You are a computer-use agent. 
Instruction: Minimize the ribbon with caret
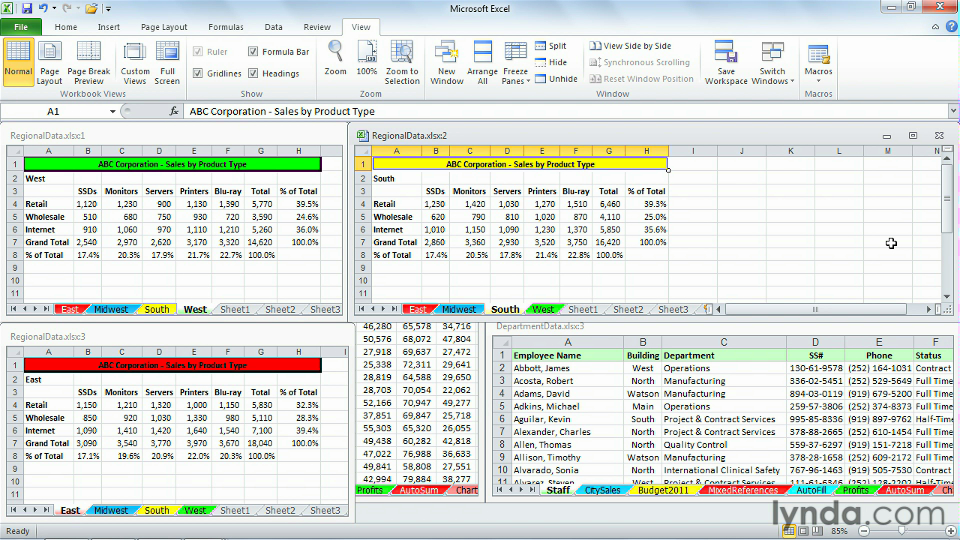pos(936,26)
